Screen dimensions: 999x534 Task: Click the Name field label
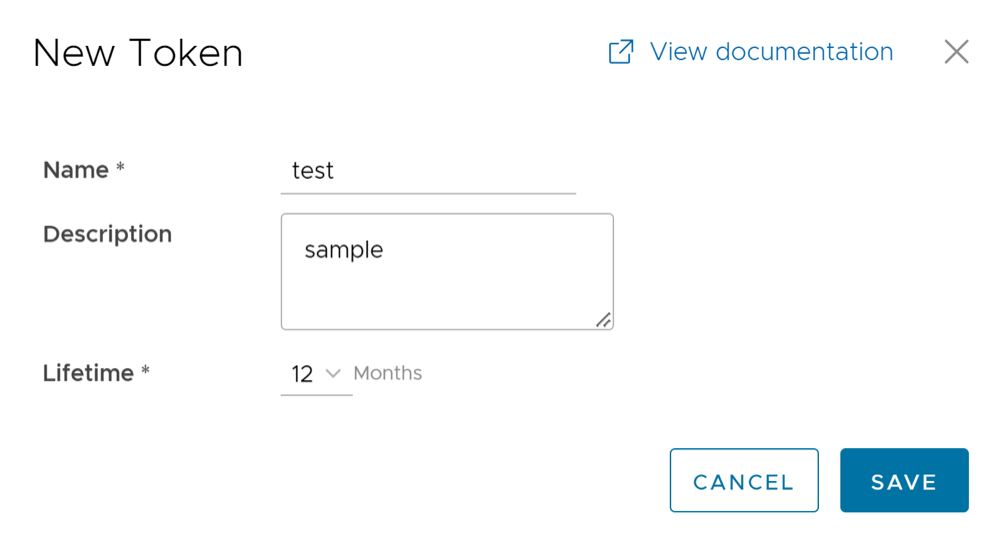(x=76, y=170)
